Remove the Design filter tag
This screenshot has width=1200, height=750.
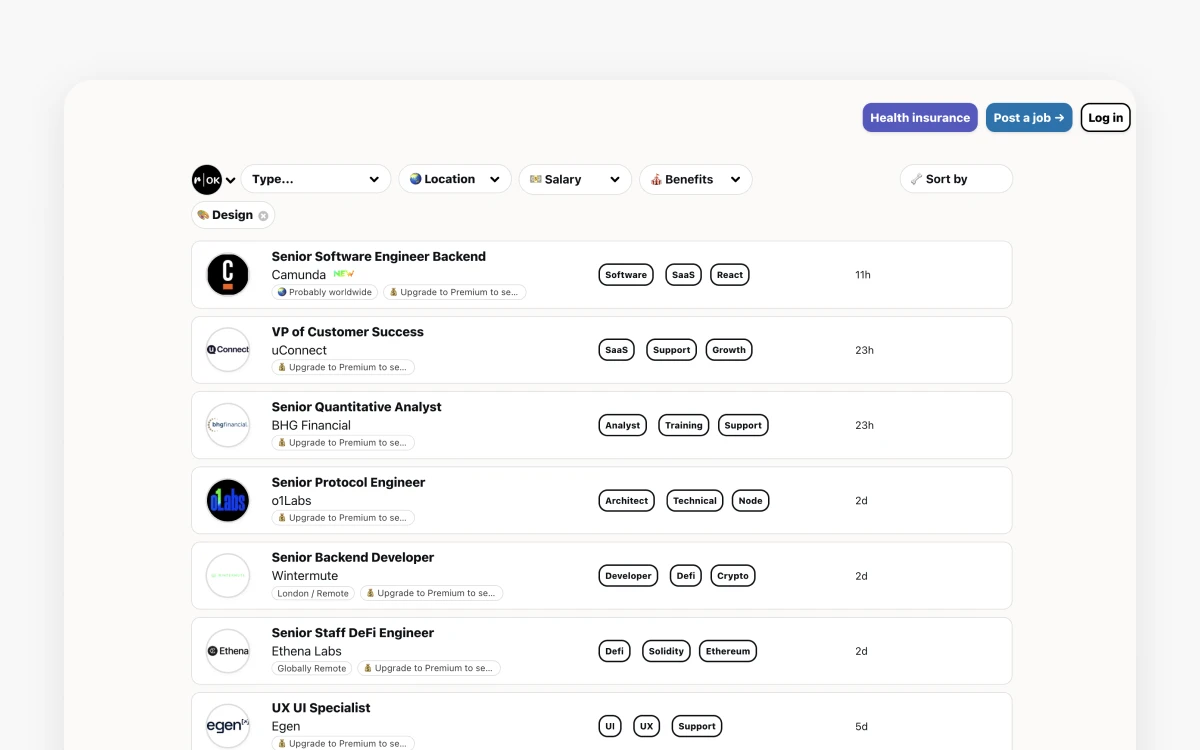[x=263, y=215]
